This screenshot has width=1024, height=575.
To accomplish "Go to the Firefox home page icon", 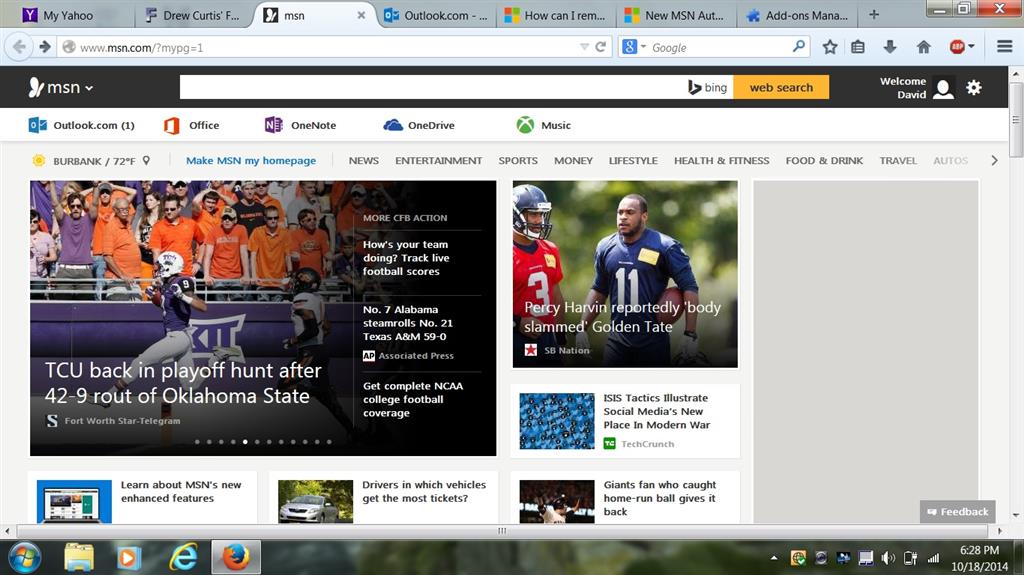I will (x=923, y=47).
